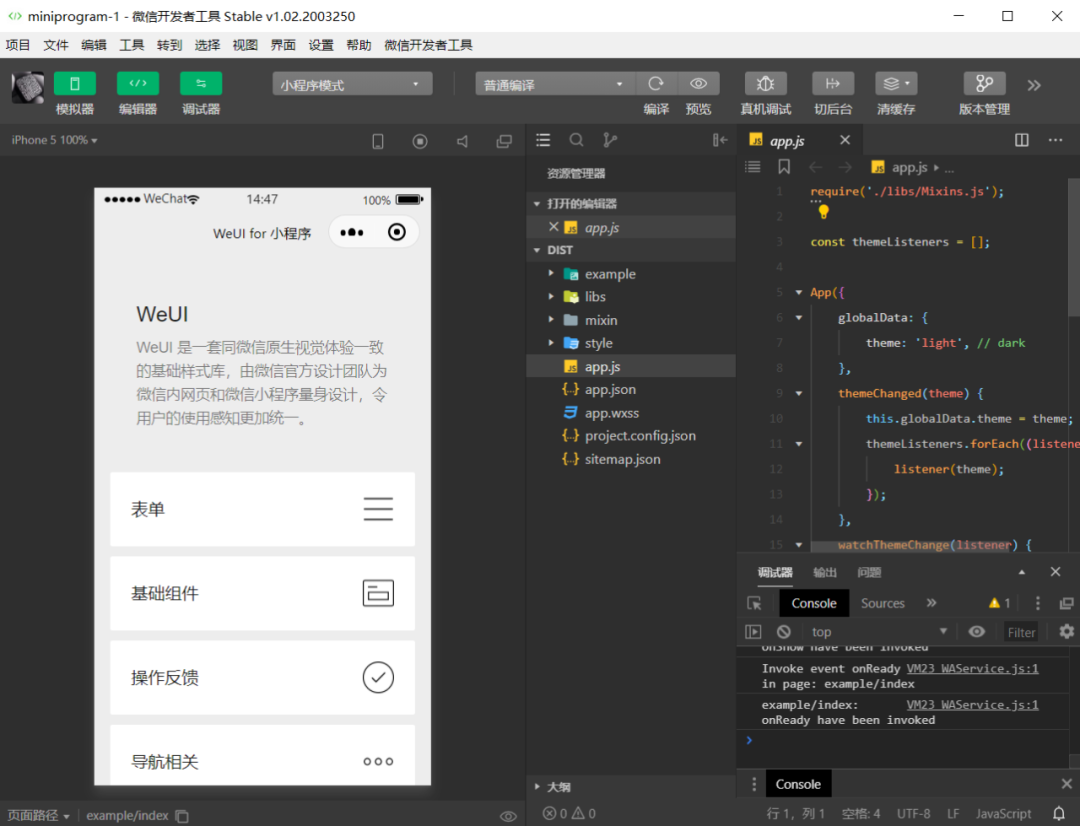Click the editor bookmark icon
The width and height of the screenshot is (1080, 826).
784,167
